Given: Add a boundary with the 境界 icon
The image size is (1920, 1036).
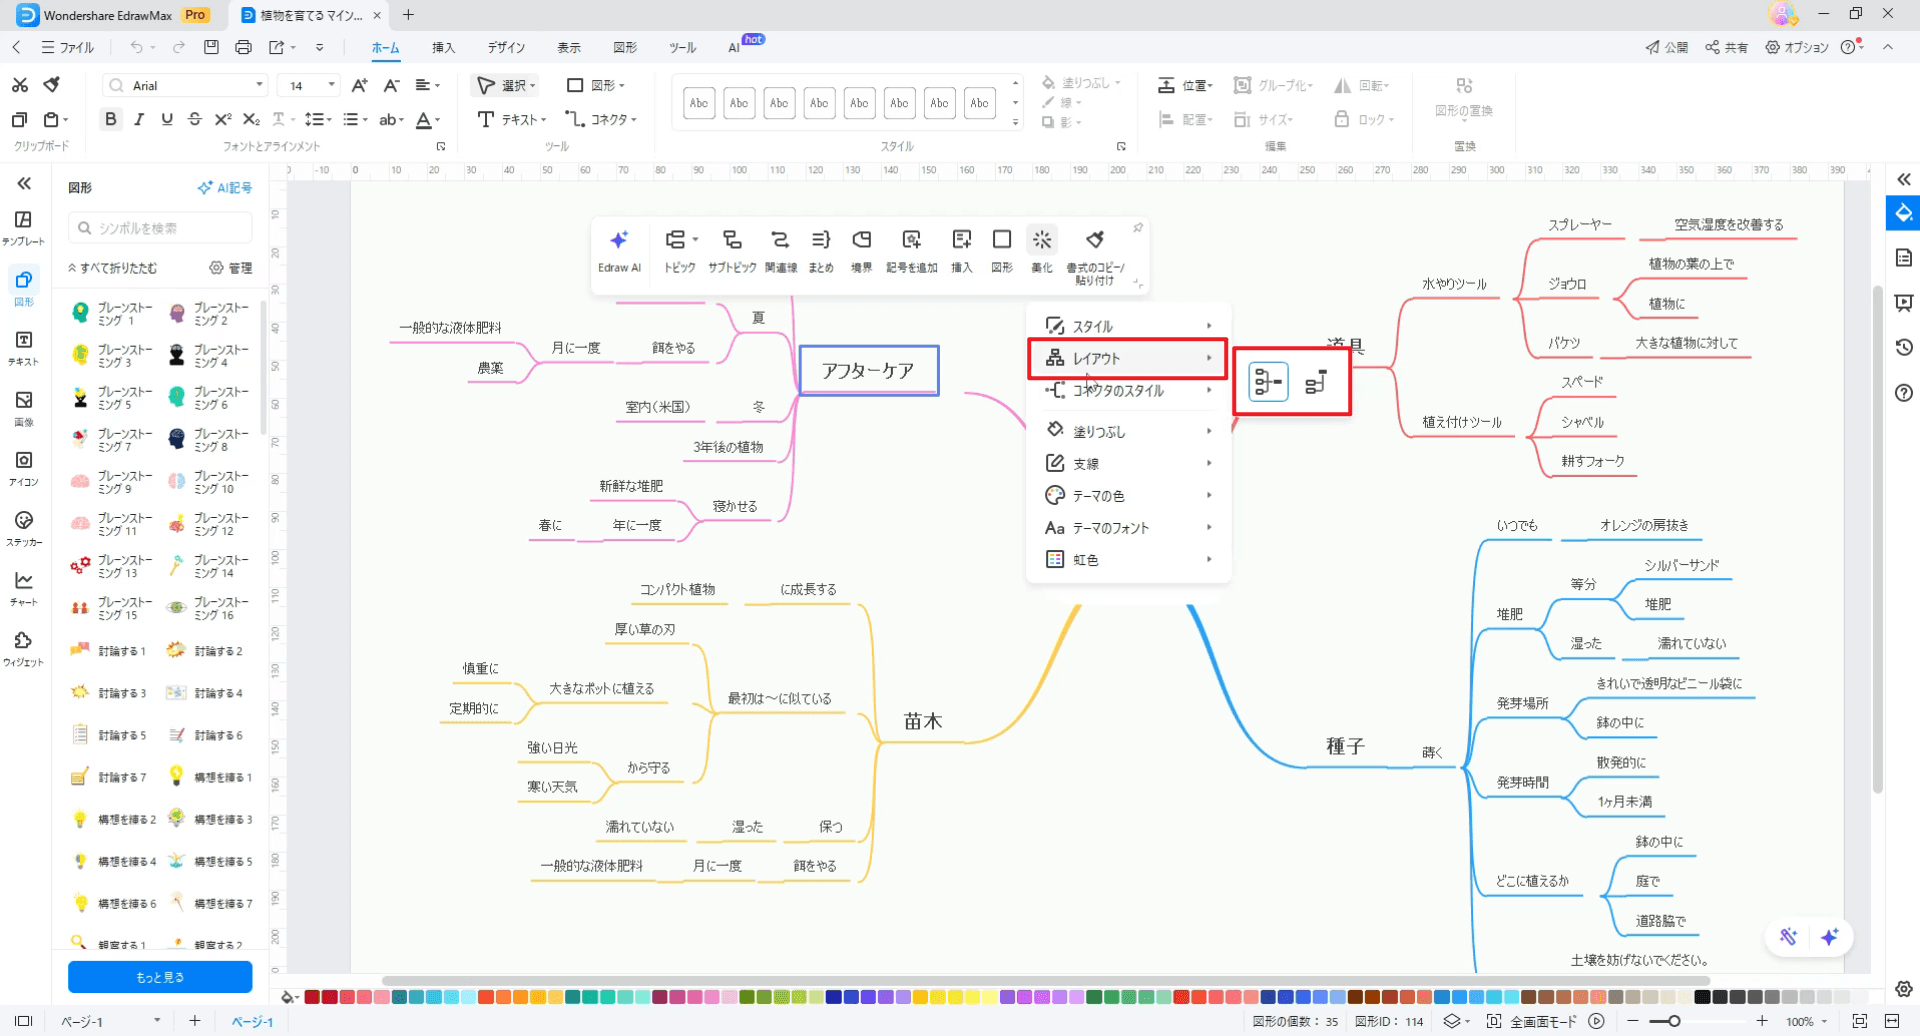Looking at the screenshot, I should (x=861, y=250).
